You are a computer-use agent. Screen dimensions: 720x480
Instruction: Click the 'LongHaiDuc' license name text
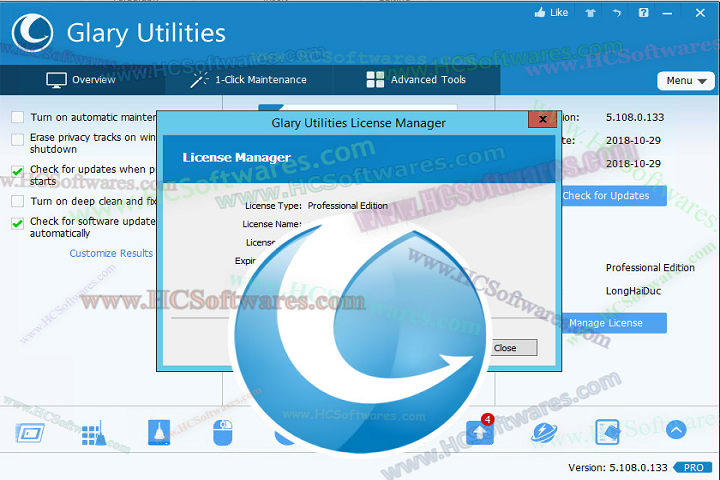(x=633, y=291)
